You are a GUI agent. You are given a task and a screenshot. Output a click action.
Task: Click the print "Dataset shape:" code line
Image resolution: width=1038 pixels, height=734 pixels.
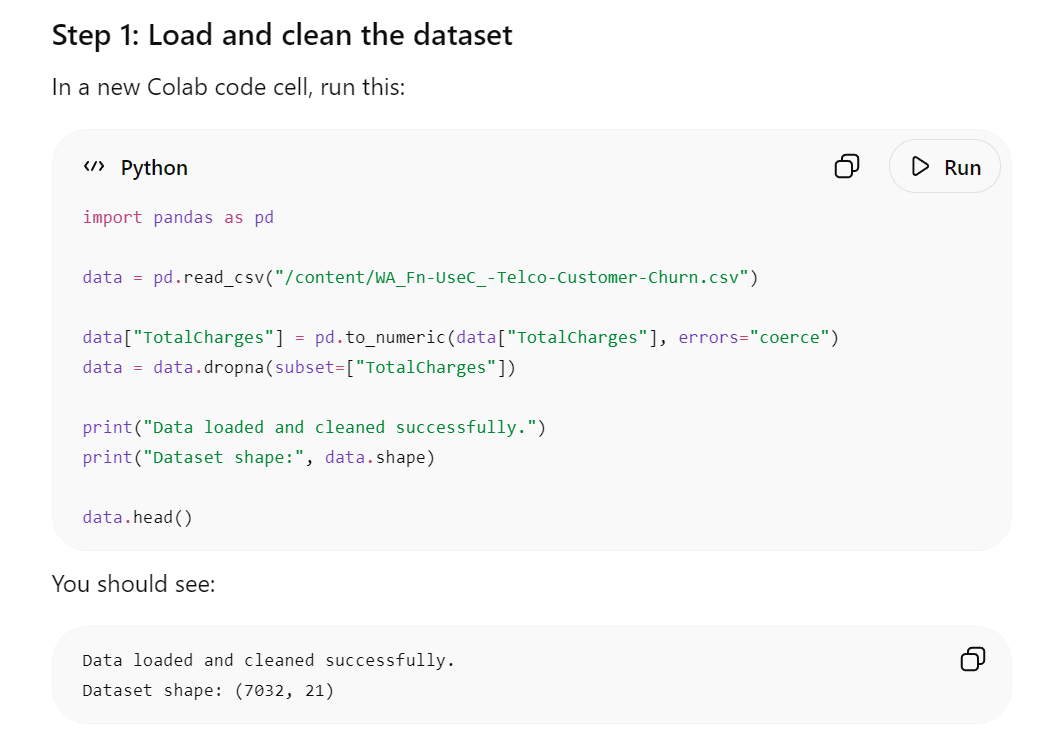[x=259, y=457]
